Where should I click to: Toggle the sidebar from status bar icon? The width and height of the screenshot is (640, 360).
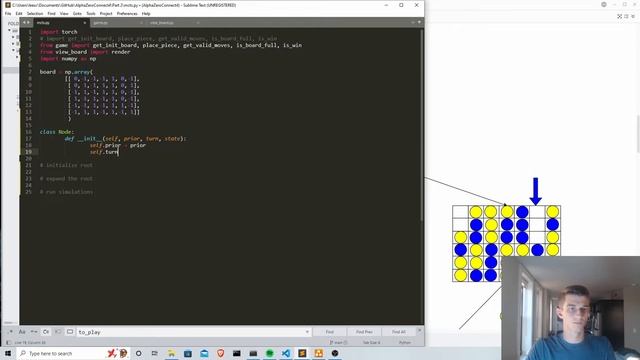pos(9,342)
